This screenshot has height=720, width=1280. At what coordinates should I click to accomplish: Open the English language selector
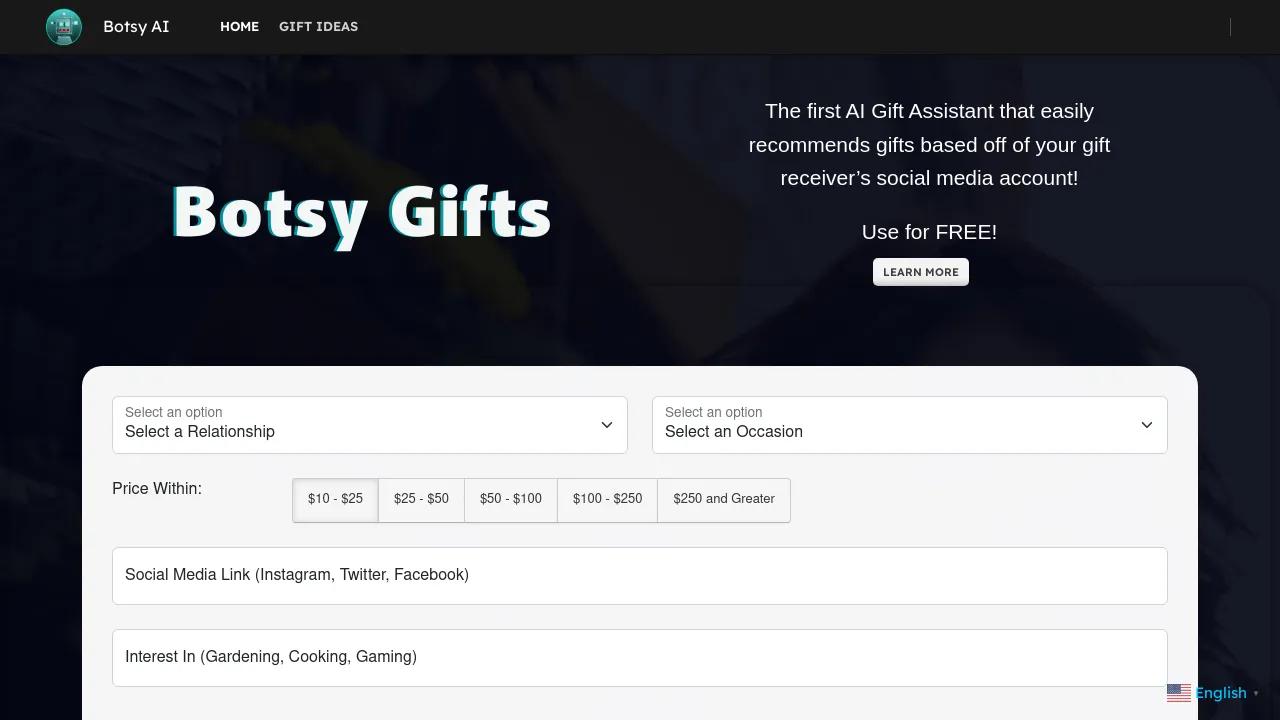coord(1213,693)
